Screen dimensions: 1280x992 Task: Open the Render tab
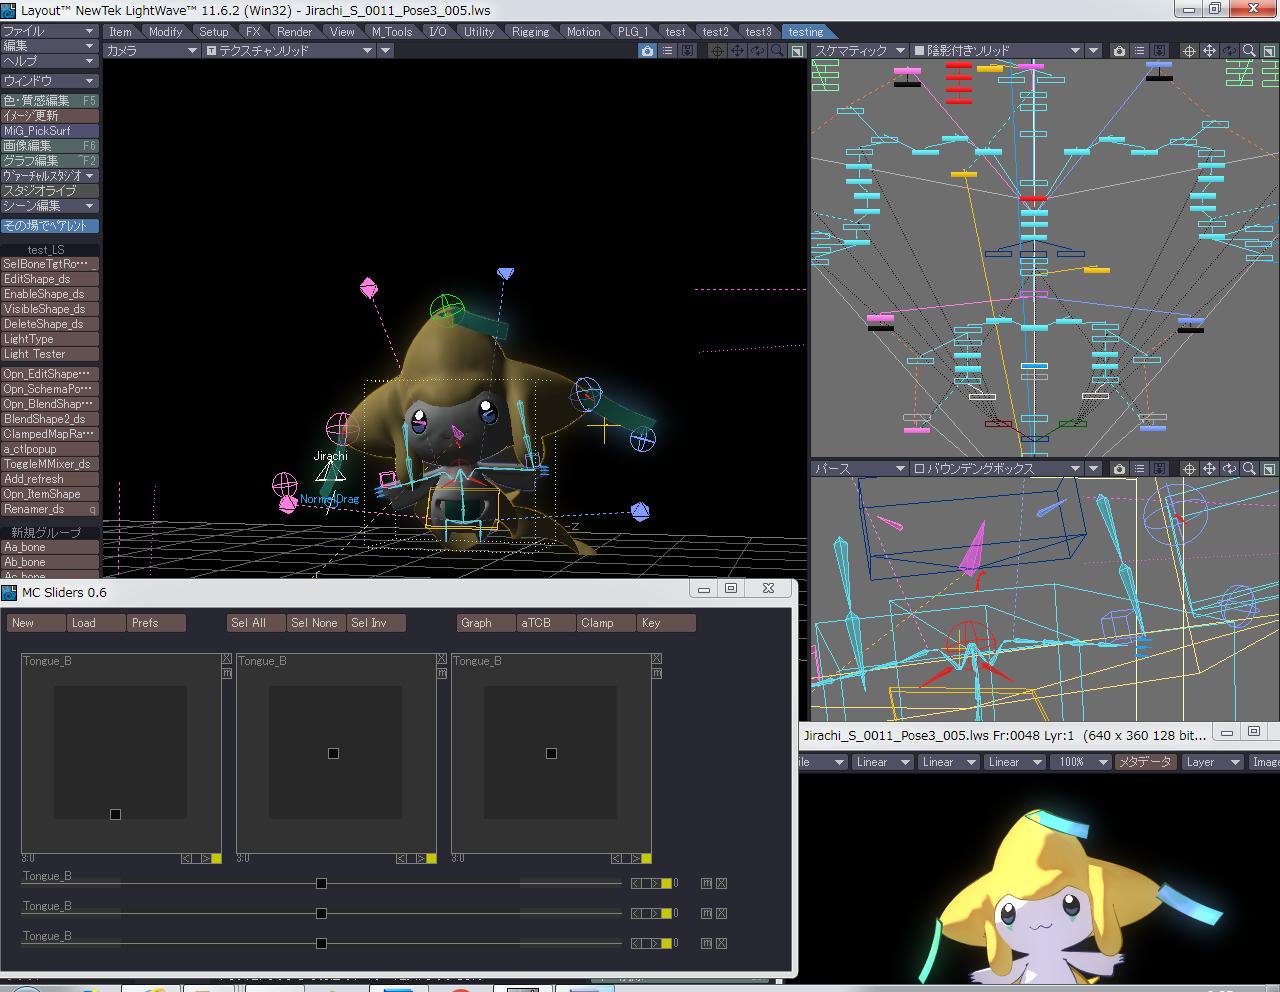(294, 31)
